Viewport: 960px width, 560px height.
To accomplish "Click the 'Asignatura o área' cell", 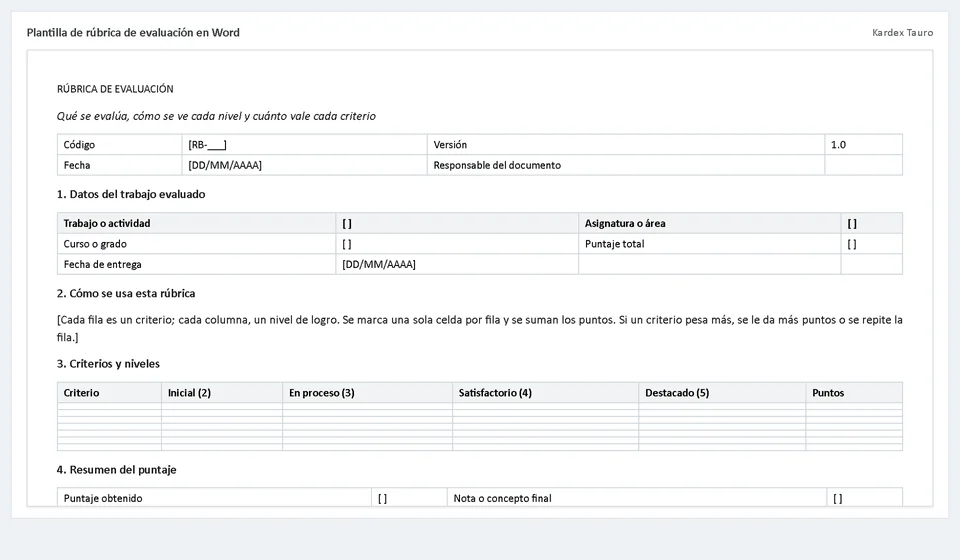I will pyautogui.click(x=710, y=223).
